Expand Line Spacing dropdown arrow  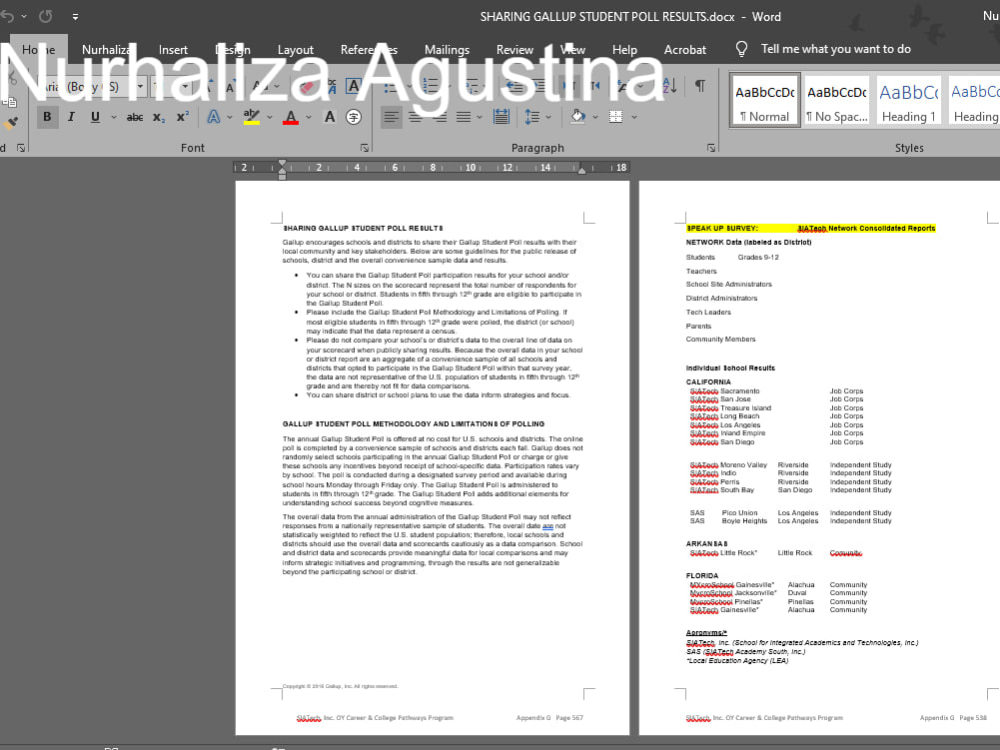click(x=548, y=117)
